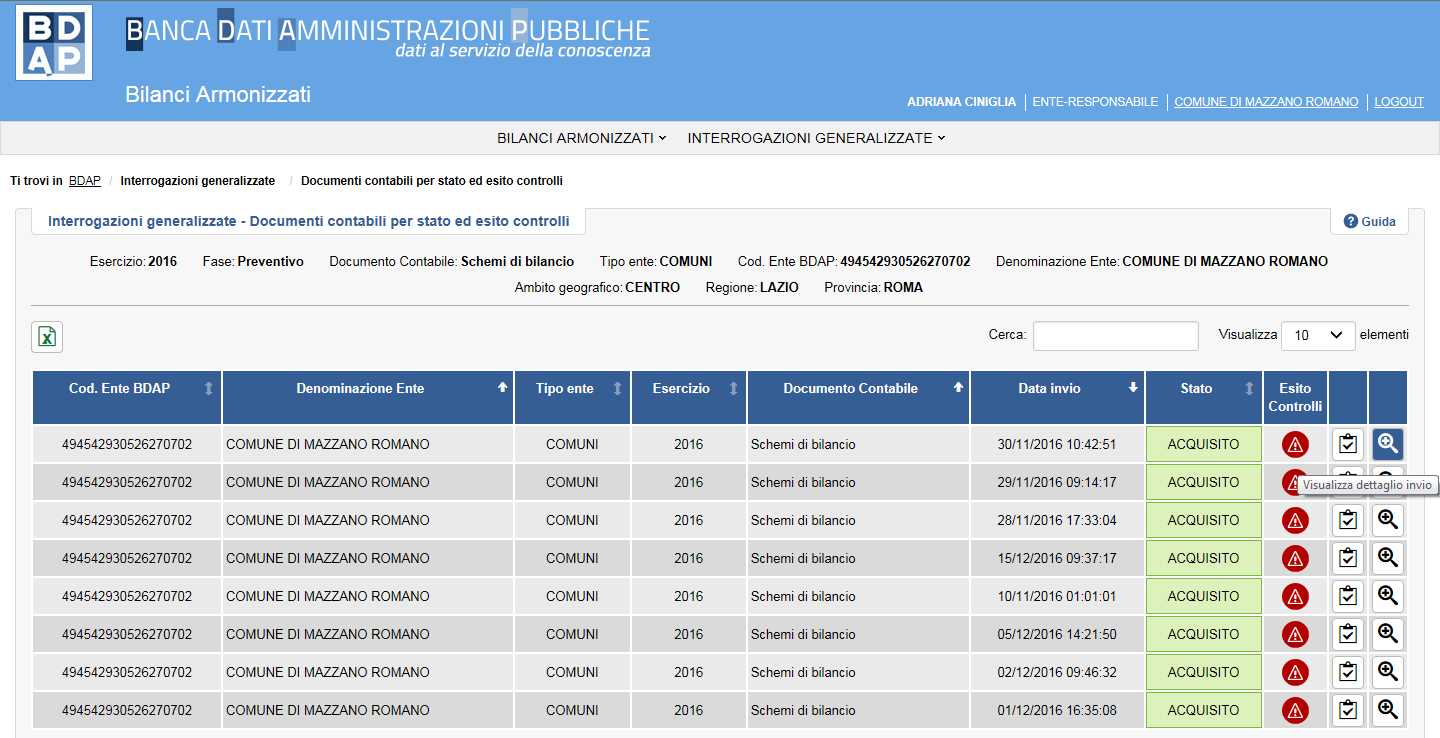The height and width of the screenshot is (738, 1440).
Task: View send detail for 15/12/2016 09:37:17 row
Action: click(1387, 557)
